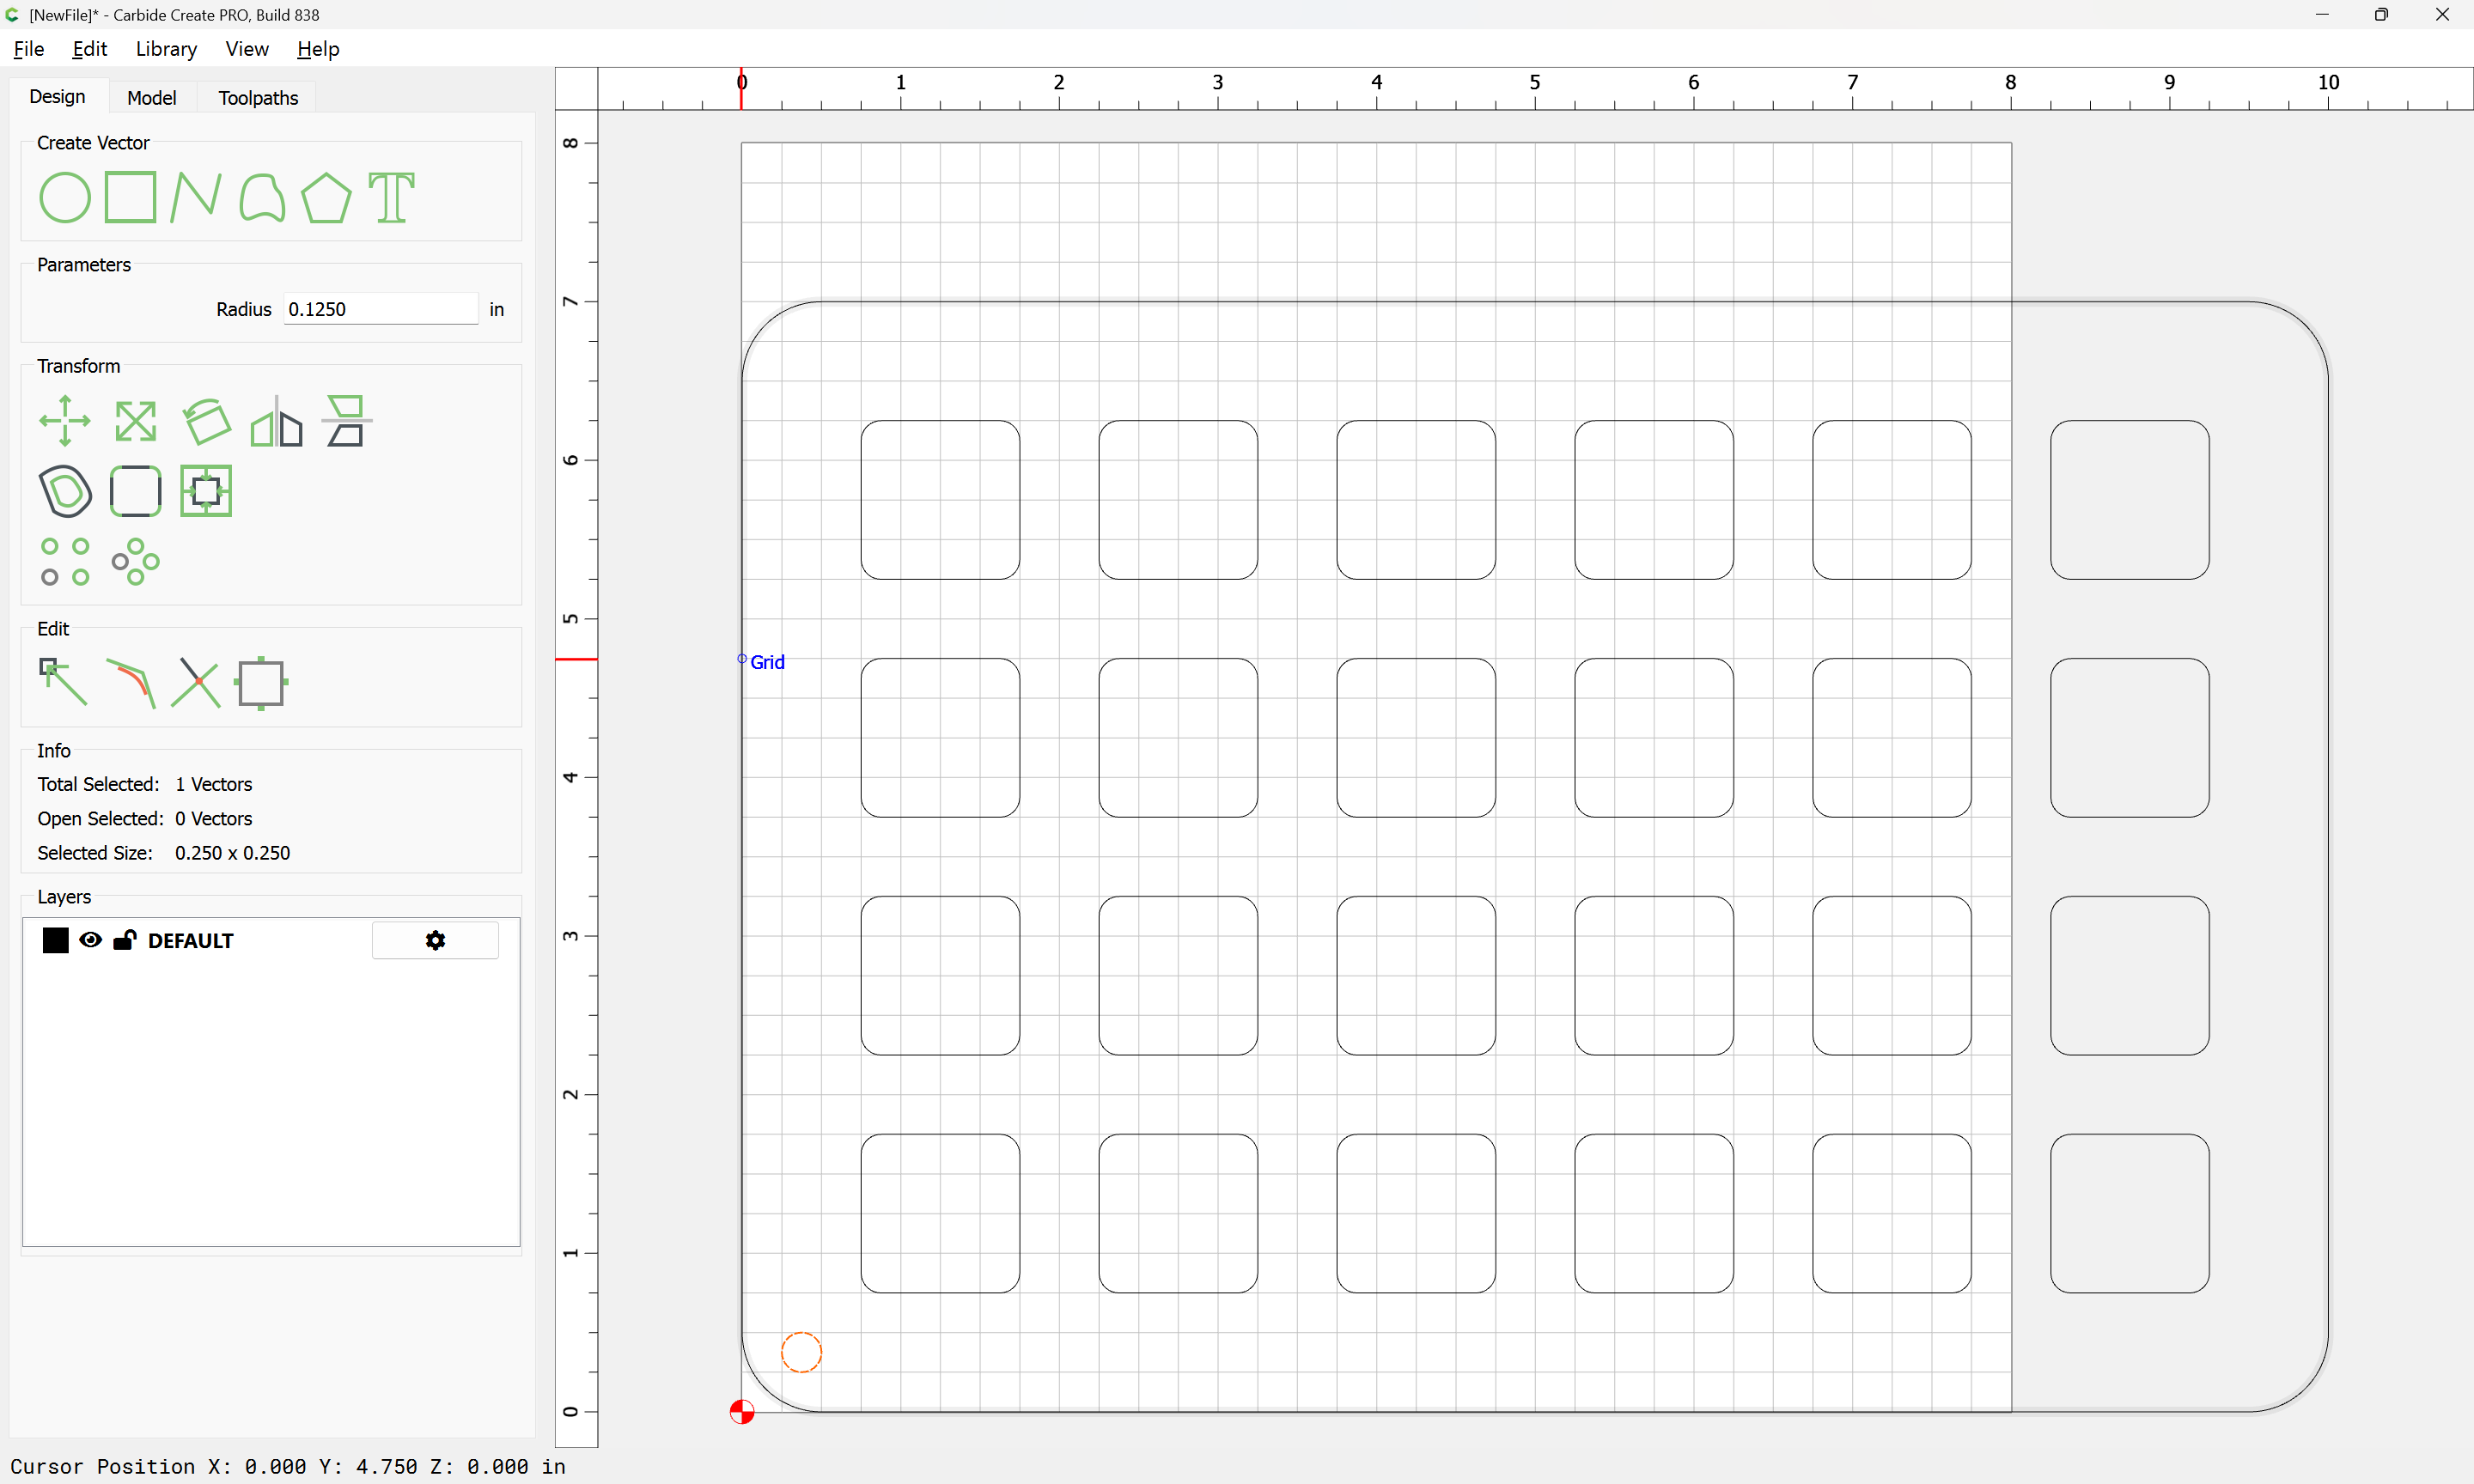Open the View menu

pyautogui.click(x=247, y=49)
